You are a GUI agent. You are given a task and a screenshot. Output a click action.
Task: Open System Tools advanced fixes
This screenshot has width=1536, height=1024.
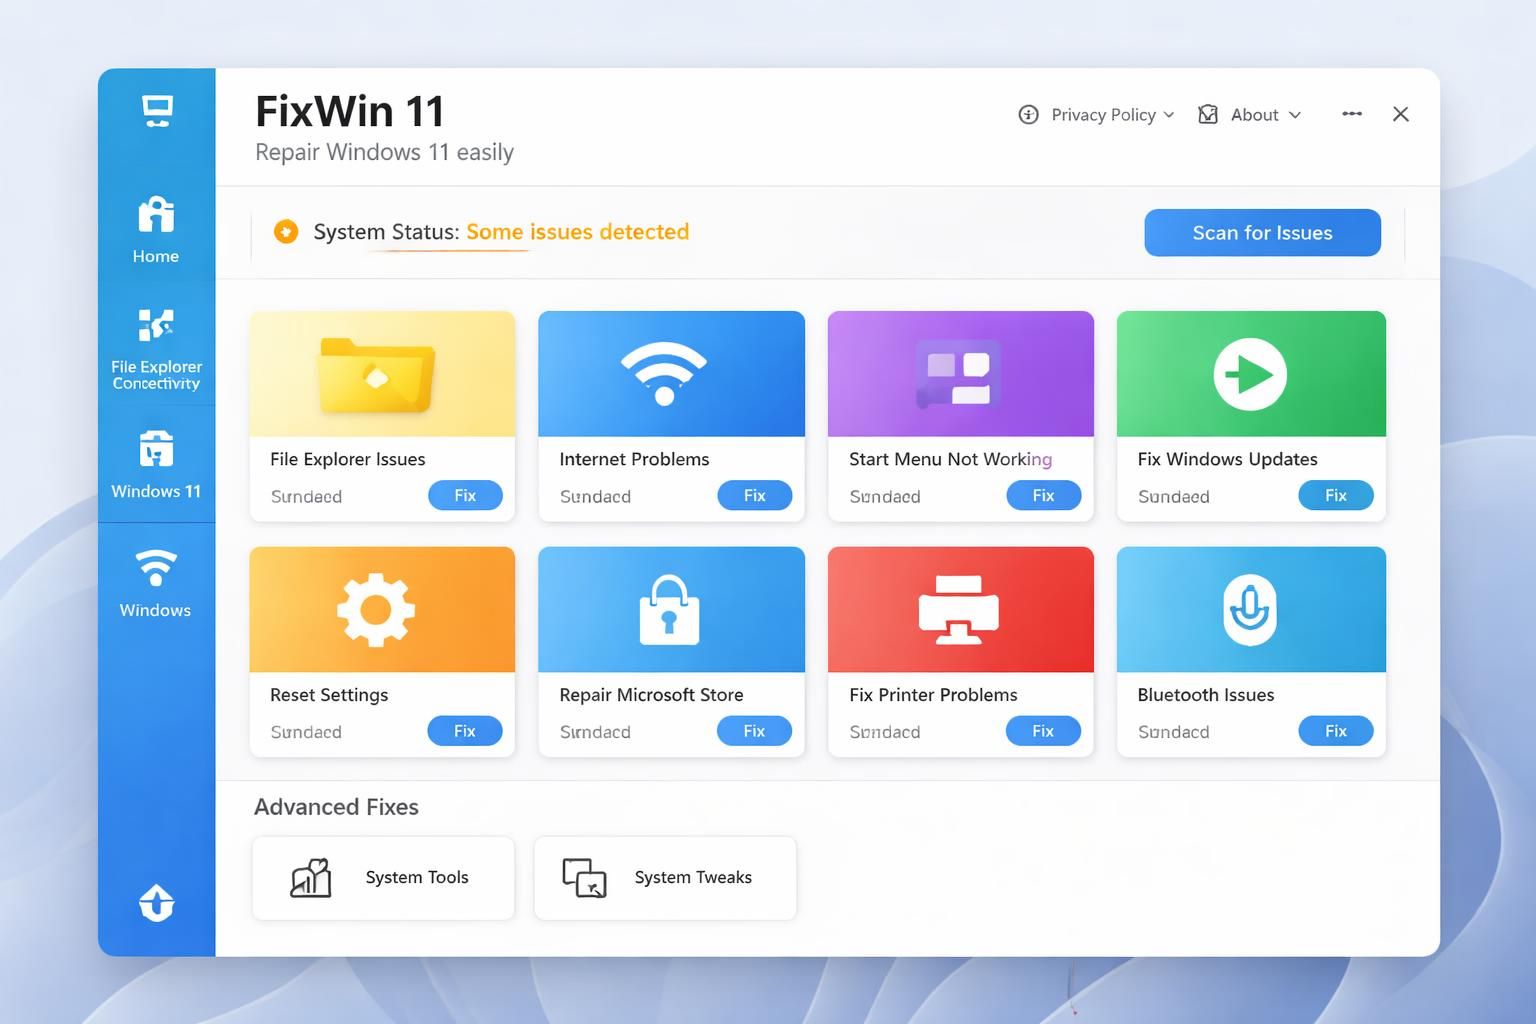(x=383, y=878)
